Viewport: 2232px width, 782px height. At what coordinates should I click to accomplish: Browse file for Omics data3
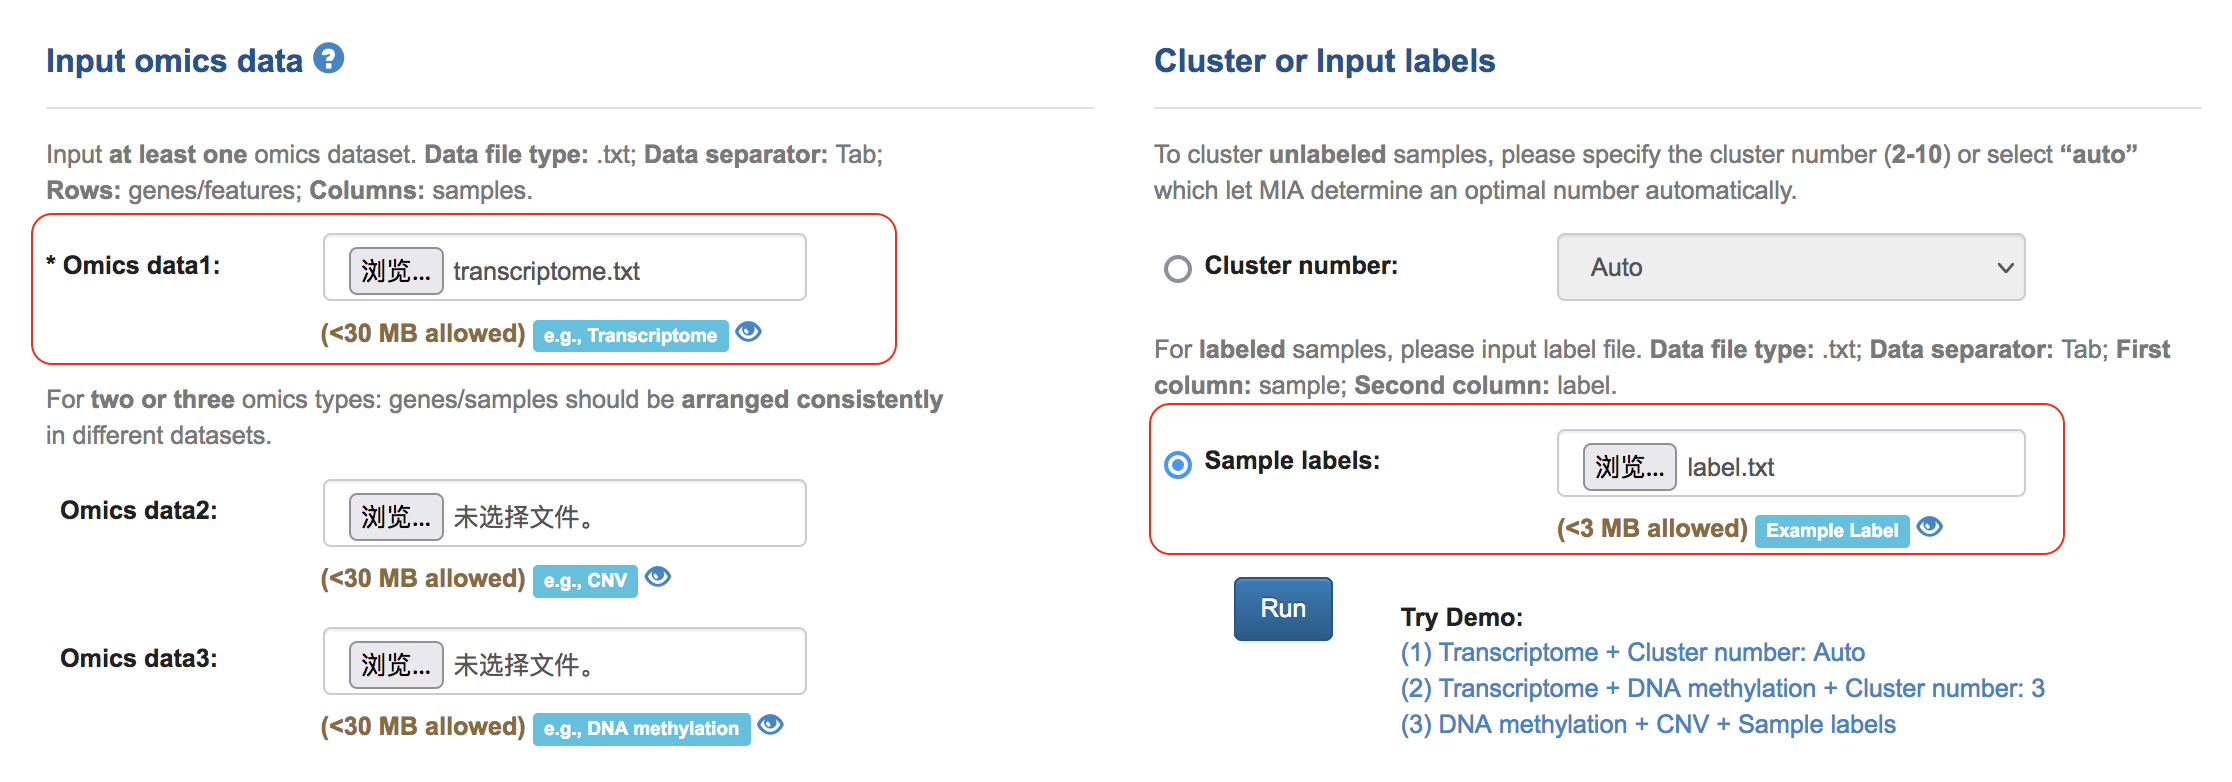(x=395, y=664)
